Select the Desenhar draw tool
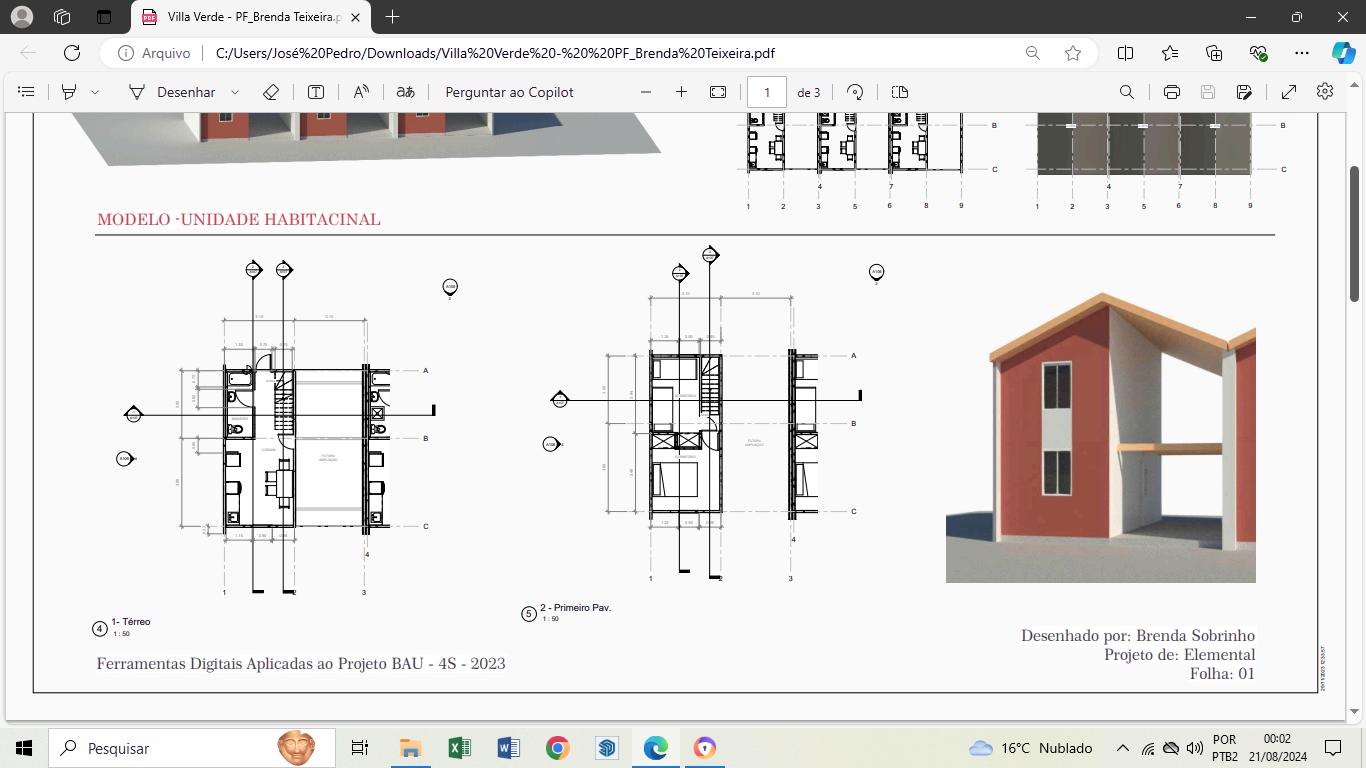The width and height of the screenshot is (1366, 768). pyautogui.click(x=172, y=92)
